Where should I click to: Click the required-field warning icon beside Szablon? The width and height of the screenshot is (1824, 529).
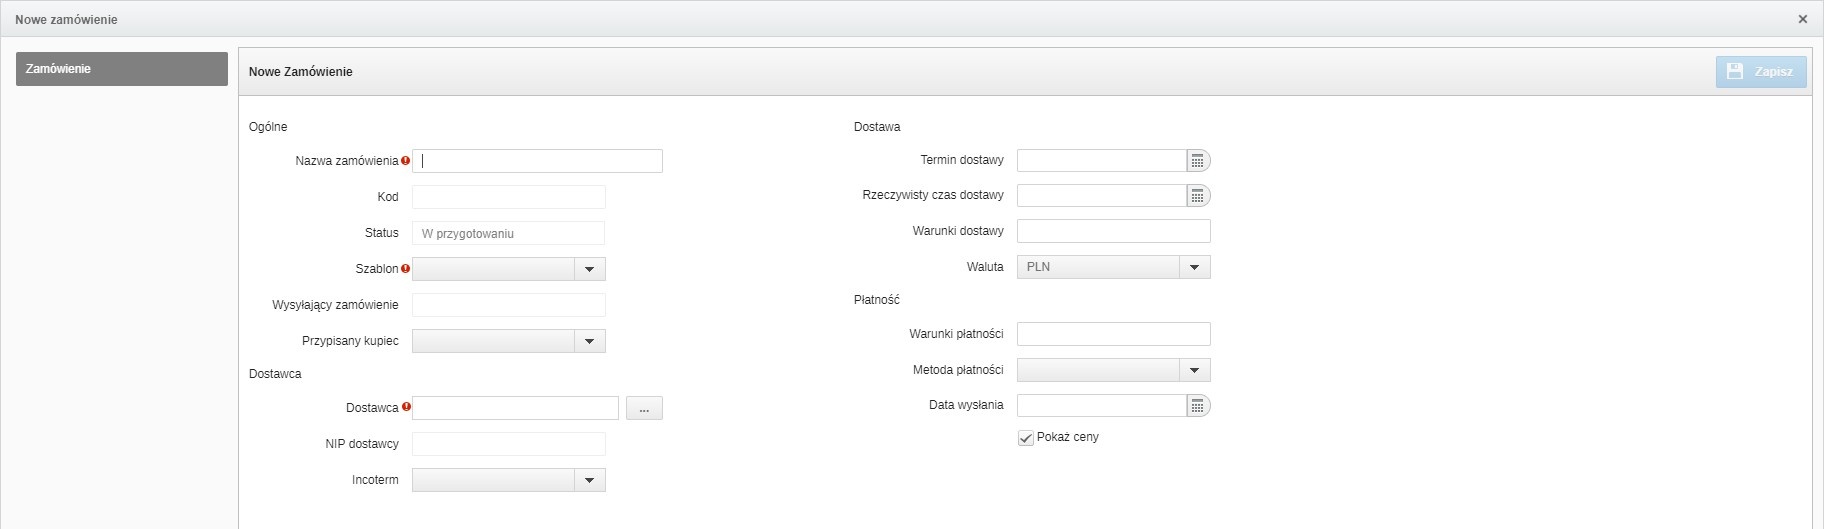[405, 269]
